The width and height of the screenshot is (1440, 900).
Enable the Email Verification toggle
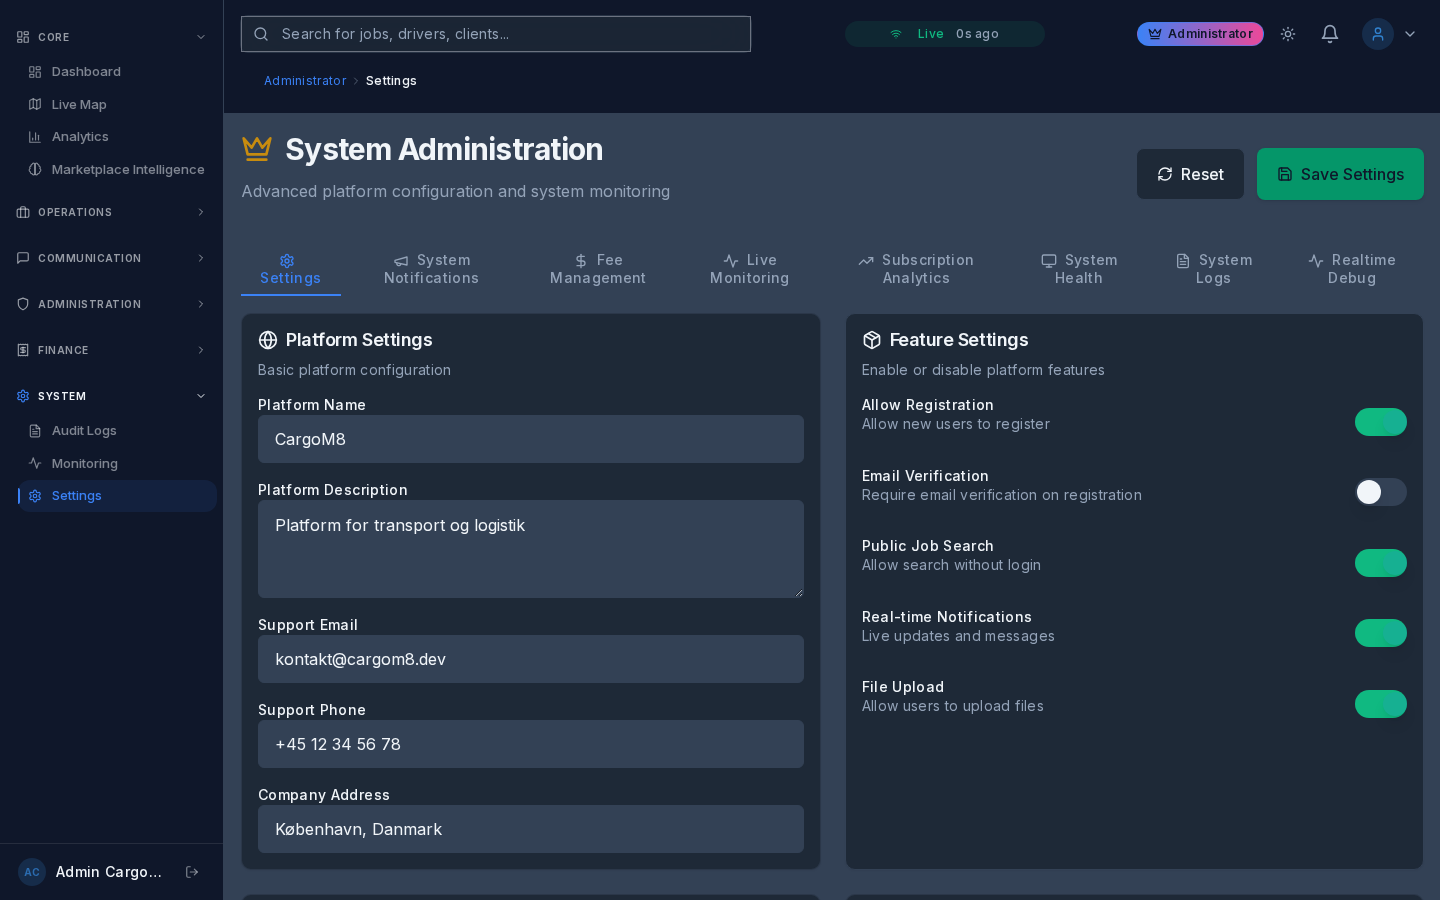click(1380, 492)
